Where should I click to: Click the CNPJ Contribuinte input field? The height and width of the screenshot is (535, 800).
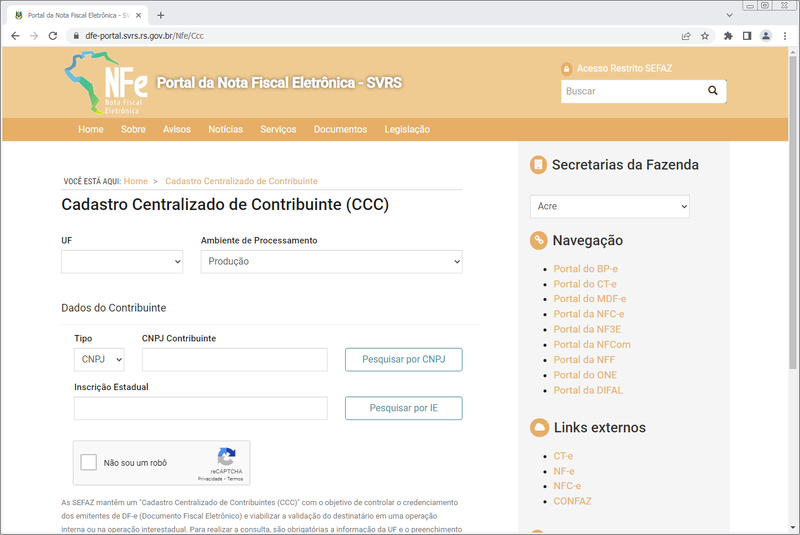[x=235, y=360]
